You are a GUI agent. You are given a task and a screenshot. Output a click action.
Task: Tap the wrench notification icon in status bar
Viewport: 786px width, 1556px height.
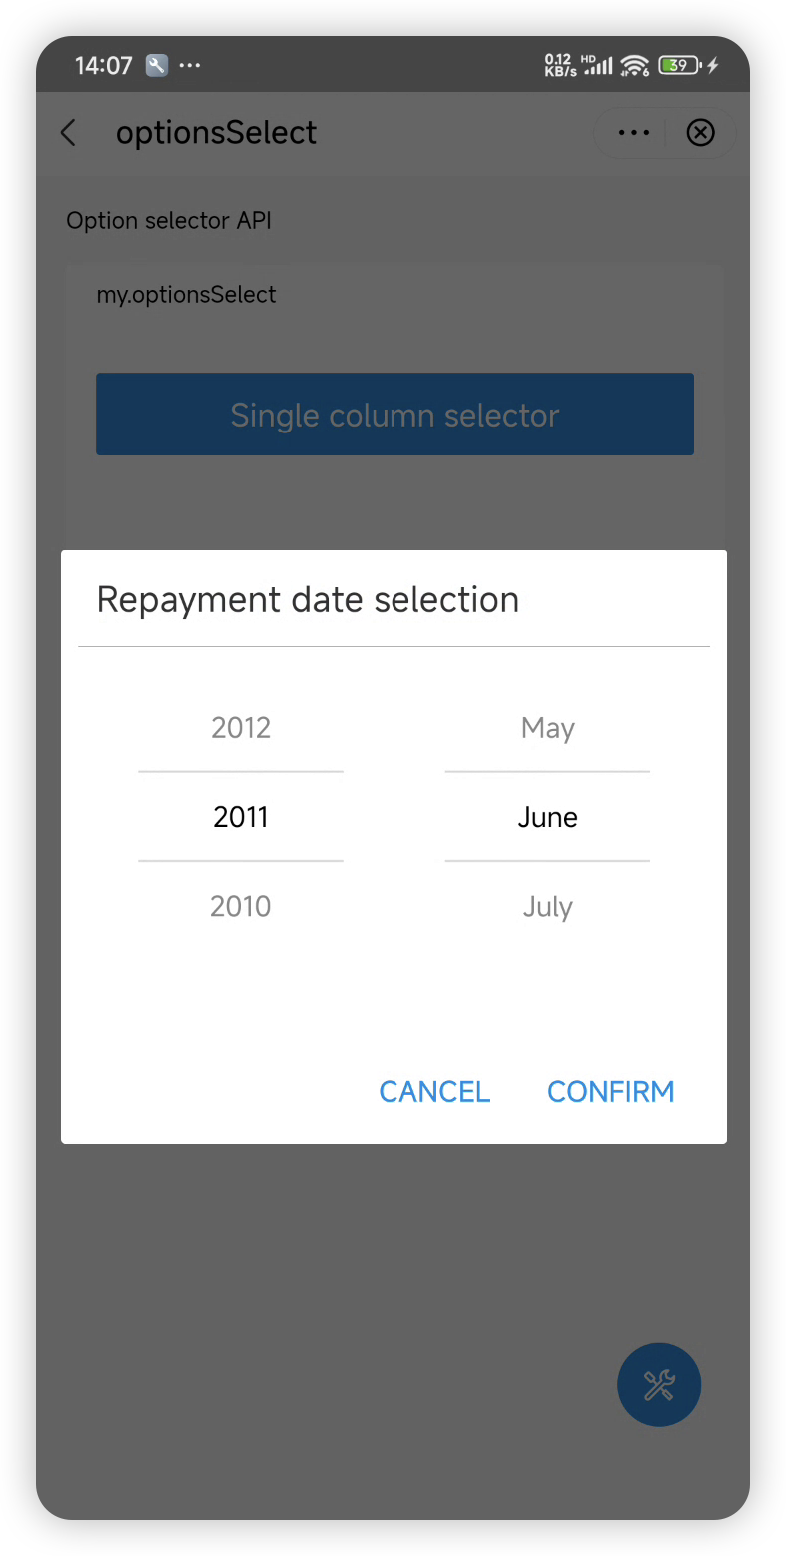(156, 66)
